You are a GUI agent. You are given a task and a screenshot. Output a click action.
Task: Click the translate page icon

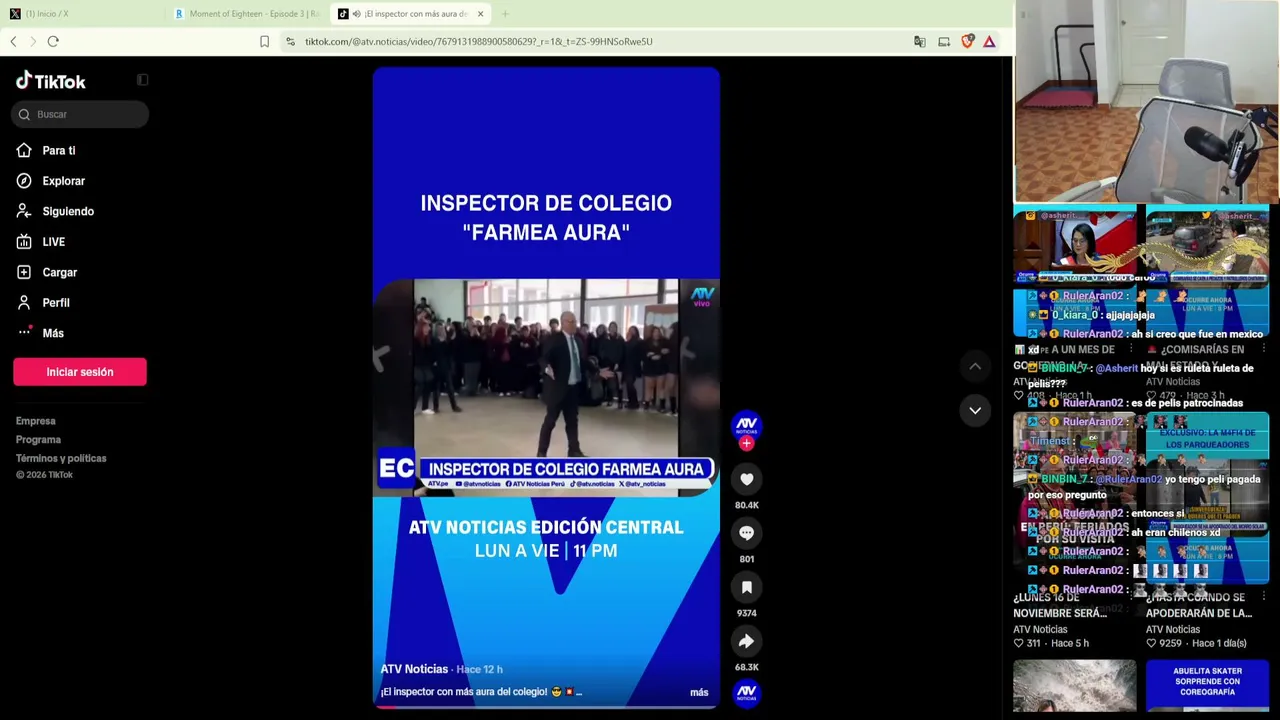pyautogui.click(x=920, y=41)
